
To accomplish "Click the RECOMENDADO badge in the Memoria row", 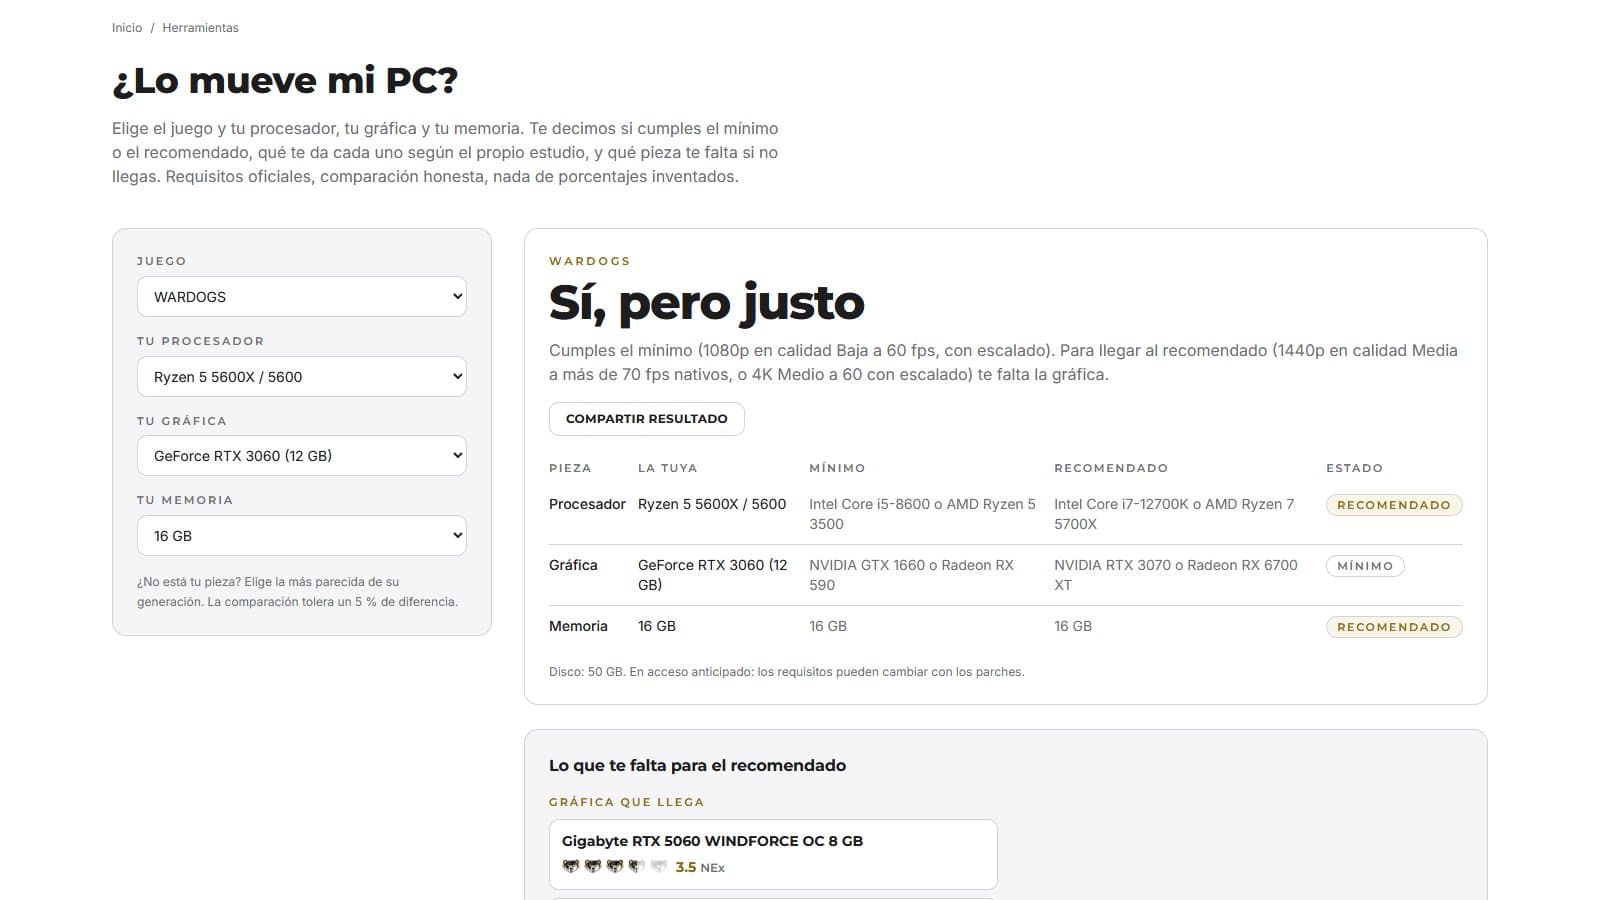I will click(x=1394, y=627).
